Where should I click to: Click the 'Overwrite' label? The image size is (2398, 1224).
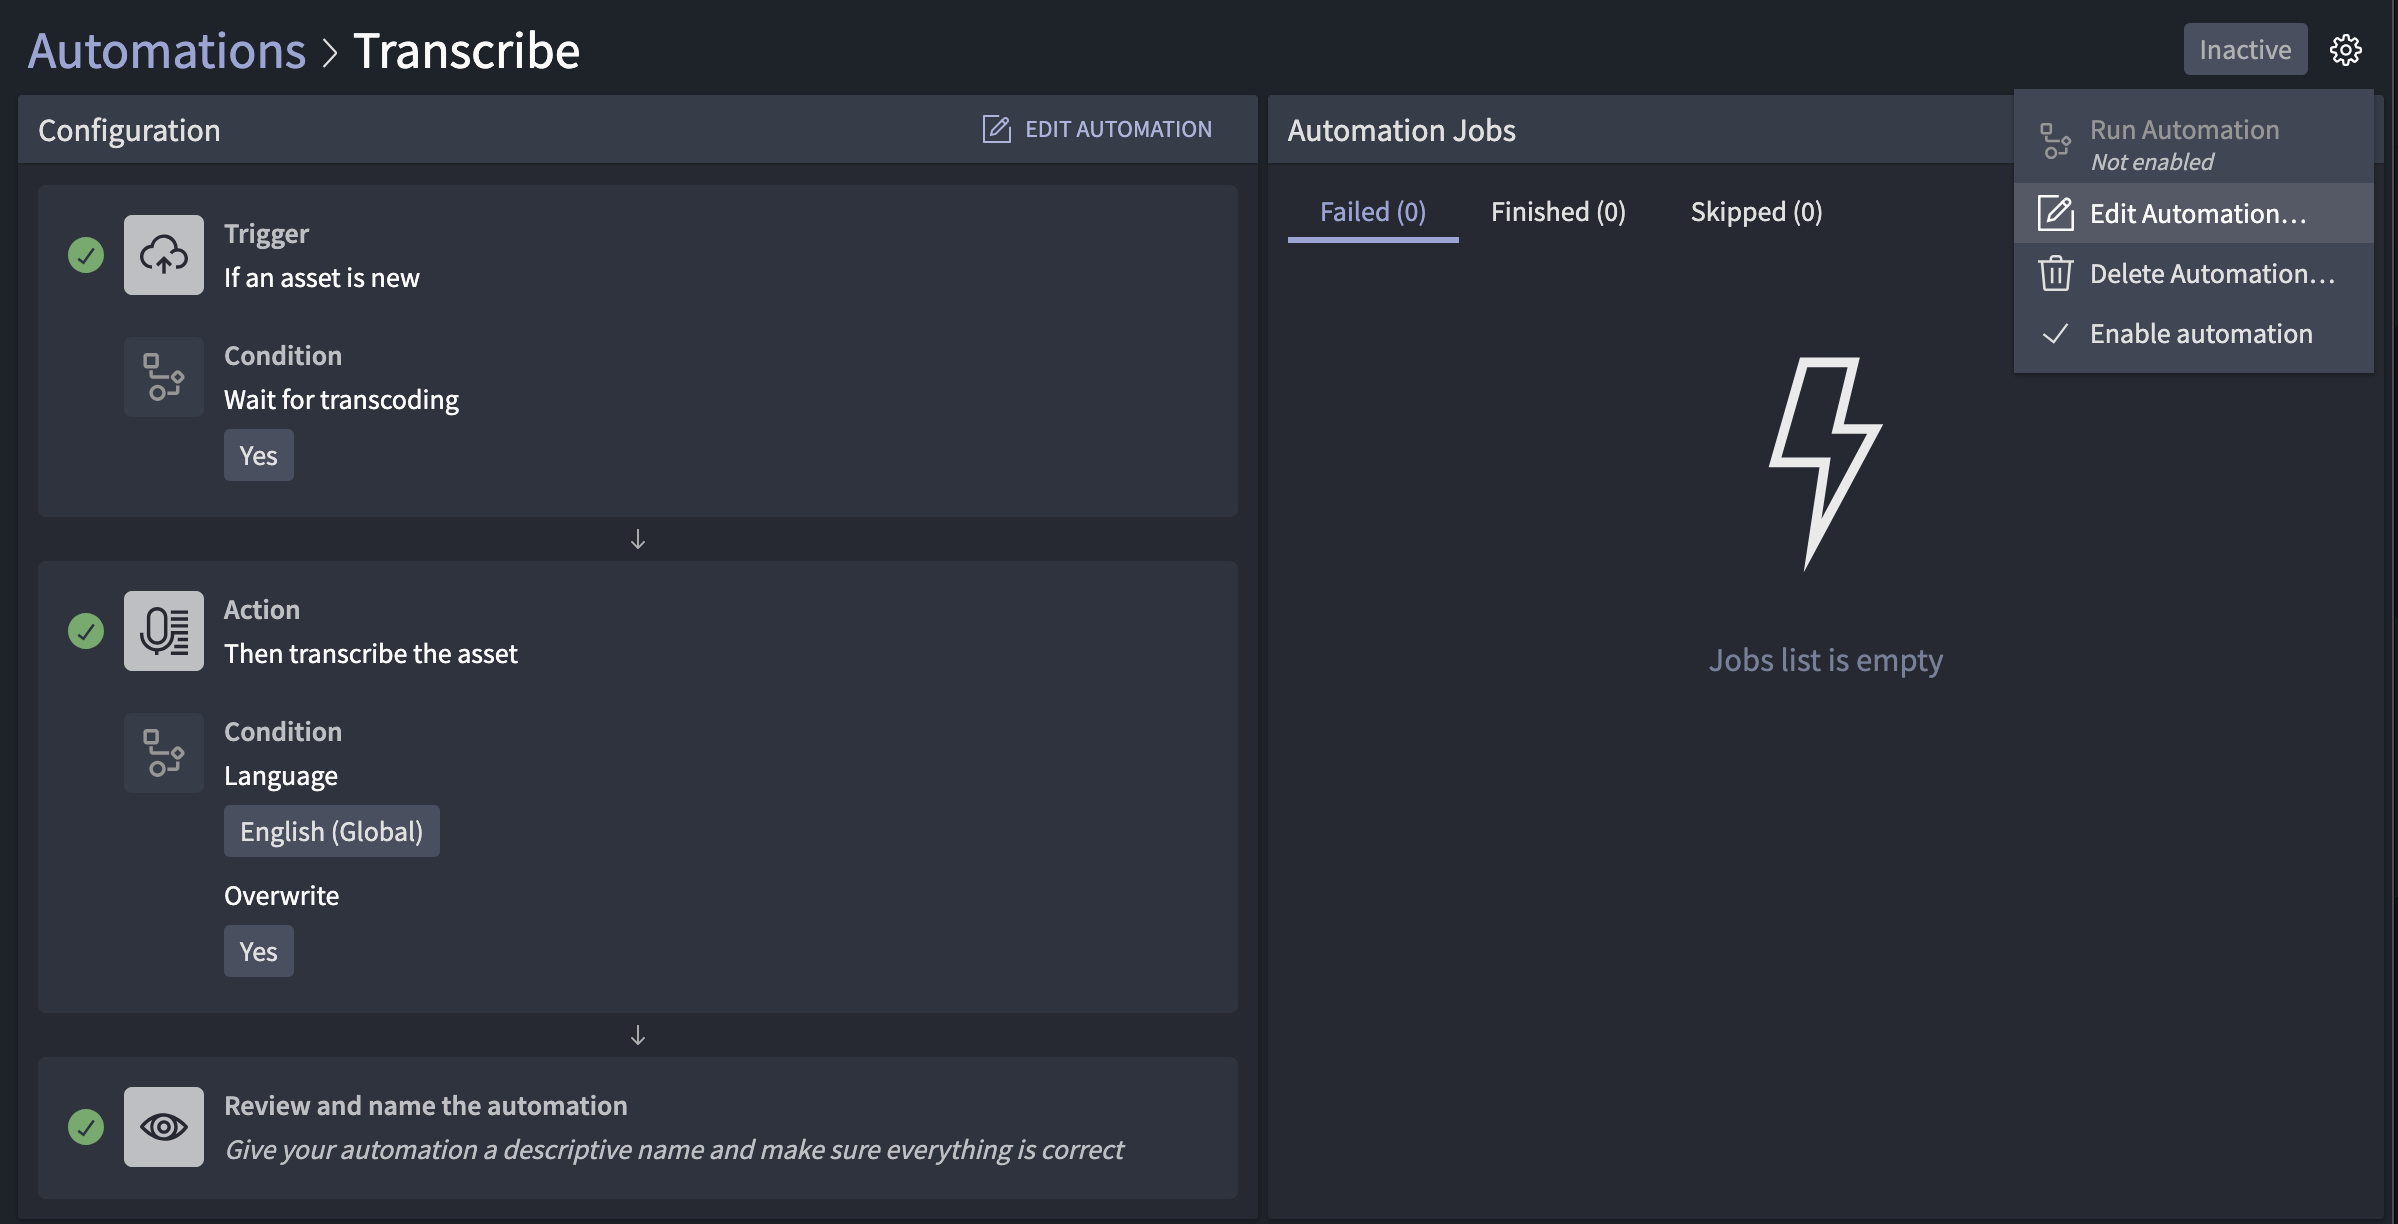pyautogui.click(x=282, y=895)
